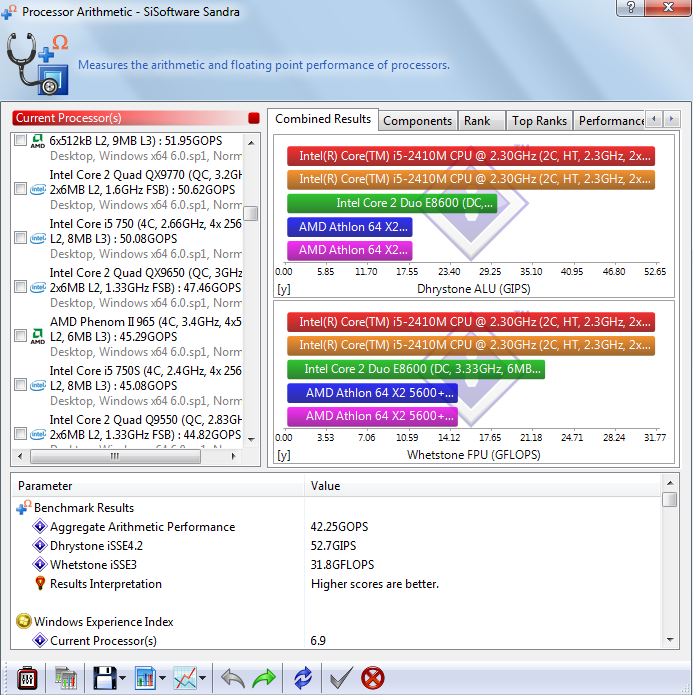Check the Intel Core 2 Quad Q9550 box

tap(20, 433)
